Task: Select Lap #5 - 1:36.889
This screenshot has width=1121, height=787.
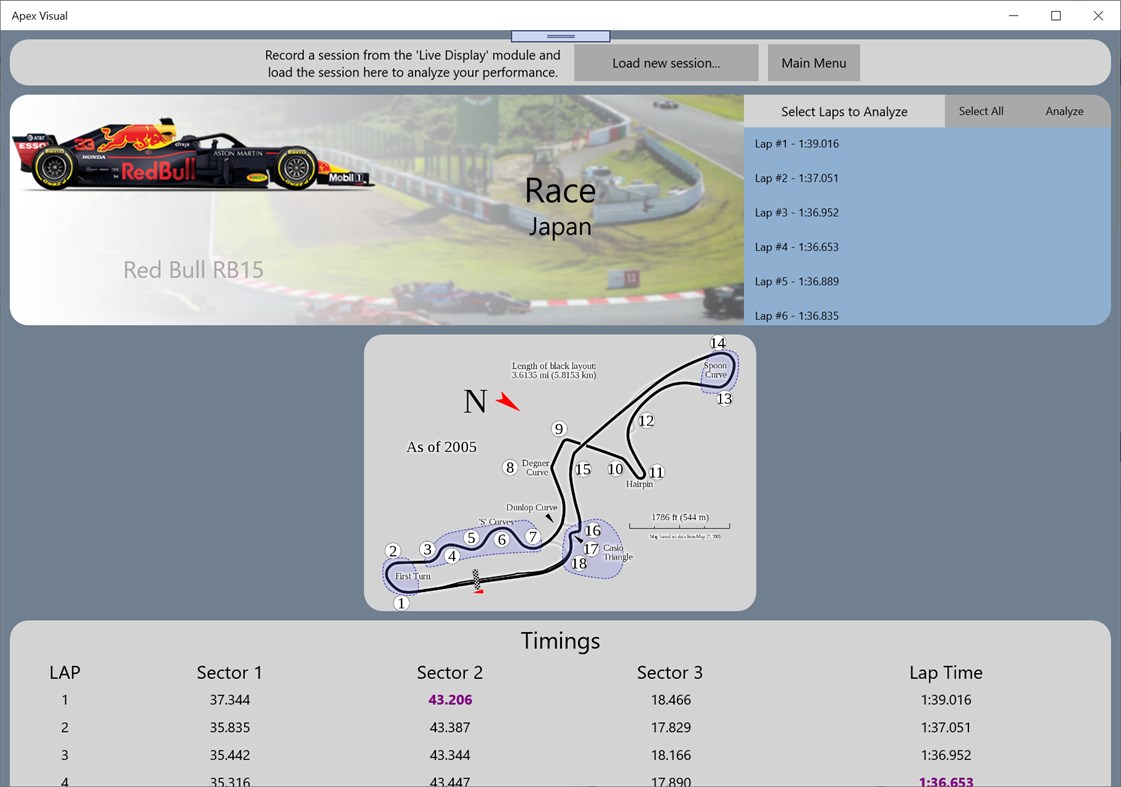Action: tap(927, 281)
